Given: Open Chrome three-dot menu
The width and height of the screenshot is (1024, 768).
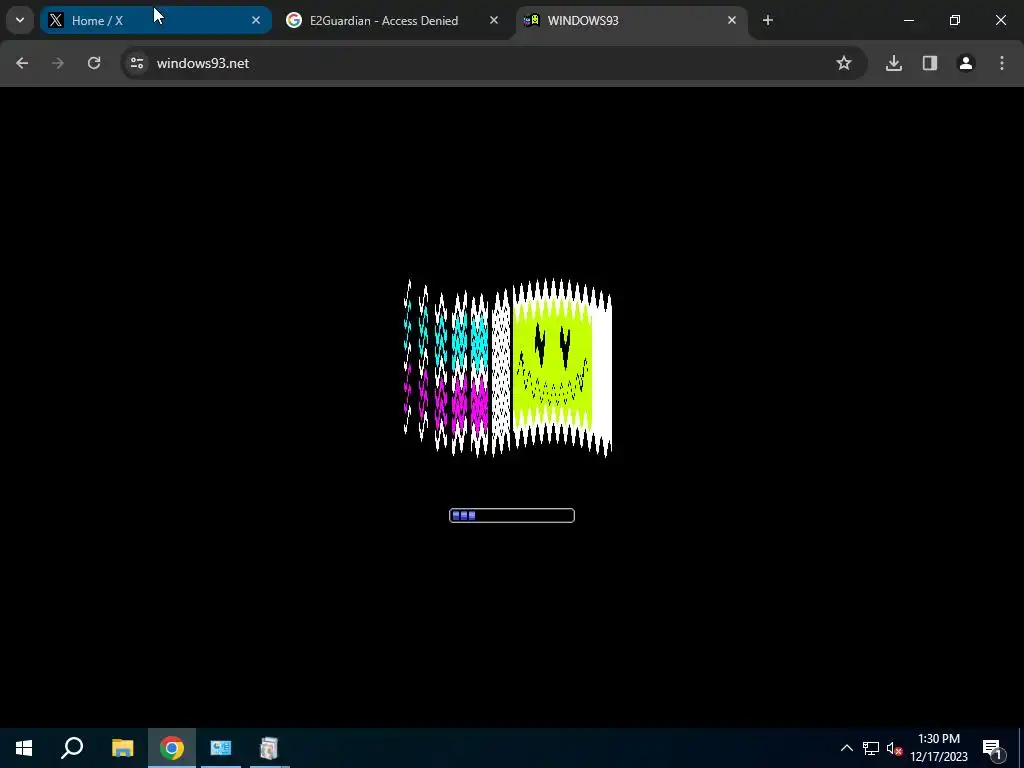Looking at the screenshot, I should point(1002,63).
